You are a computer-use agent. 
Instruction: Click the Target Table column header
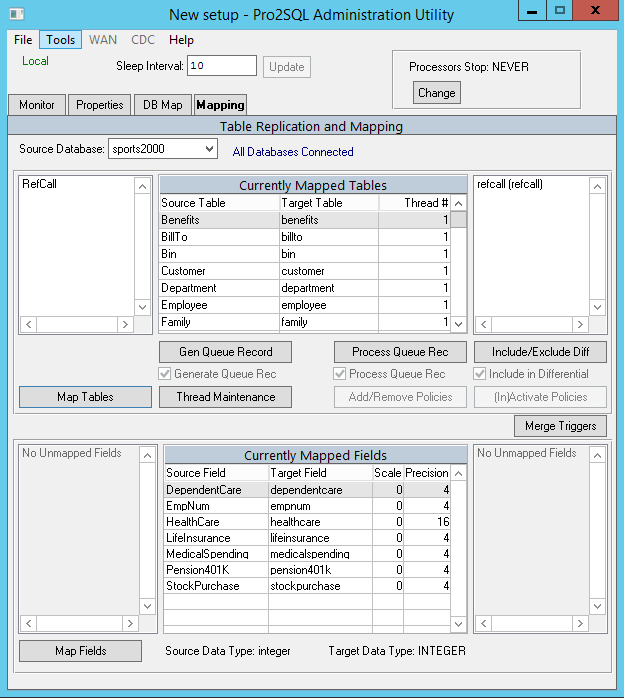(x=329, y=203)
